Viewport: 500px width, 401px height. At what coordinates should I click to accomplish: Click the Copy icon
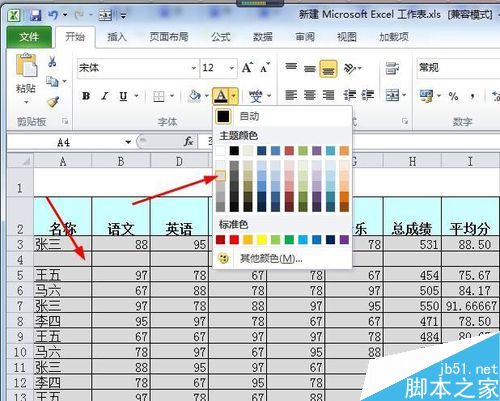pos(52,81)
